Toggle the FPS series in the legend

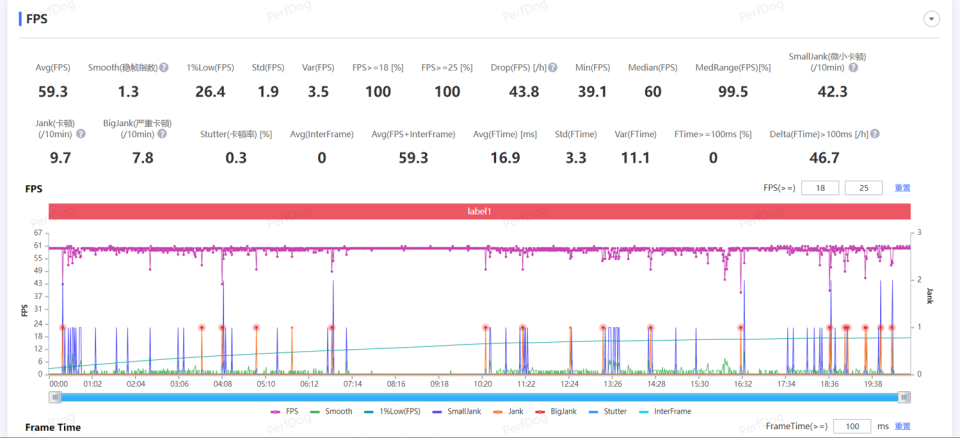pyautogui.click(x=287, y=412)
